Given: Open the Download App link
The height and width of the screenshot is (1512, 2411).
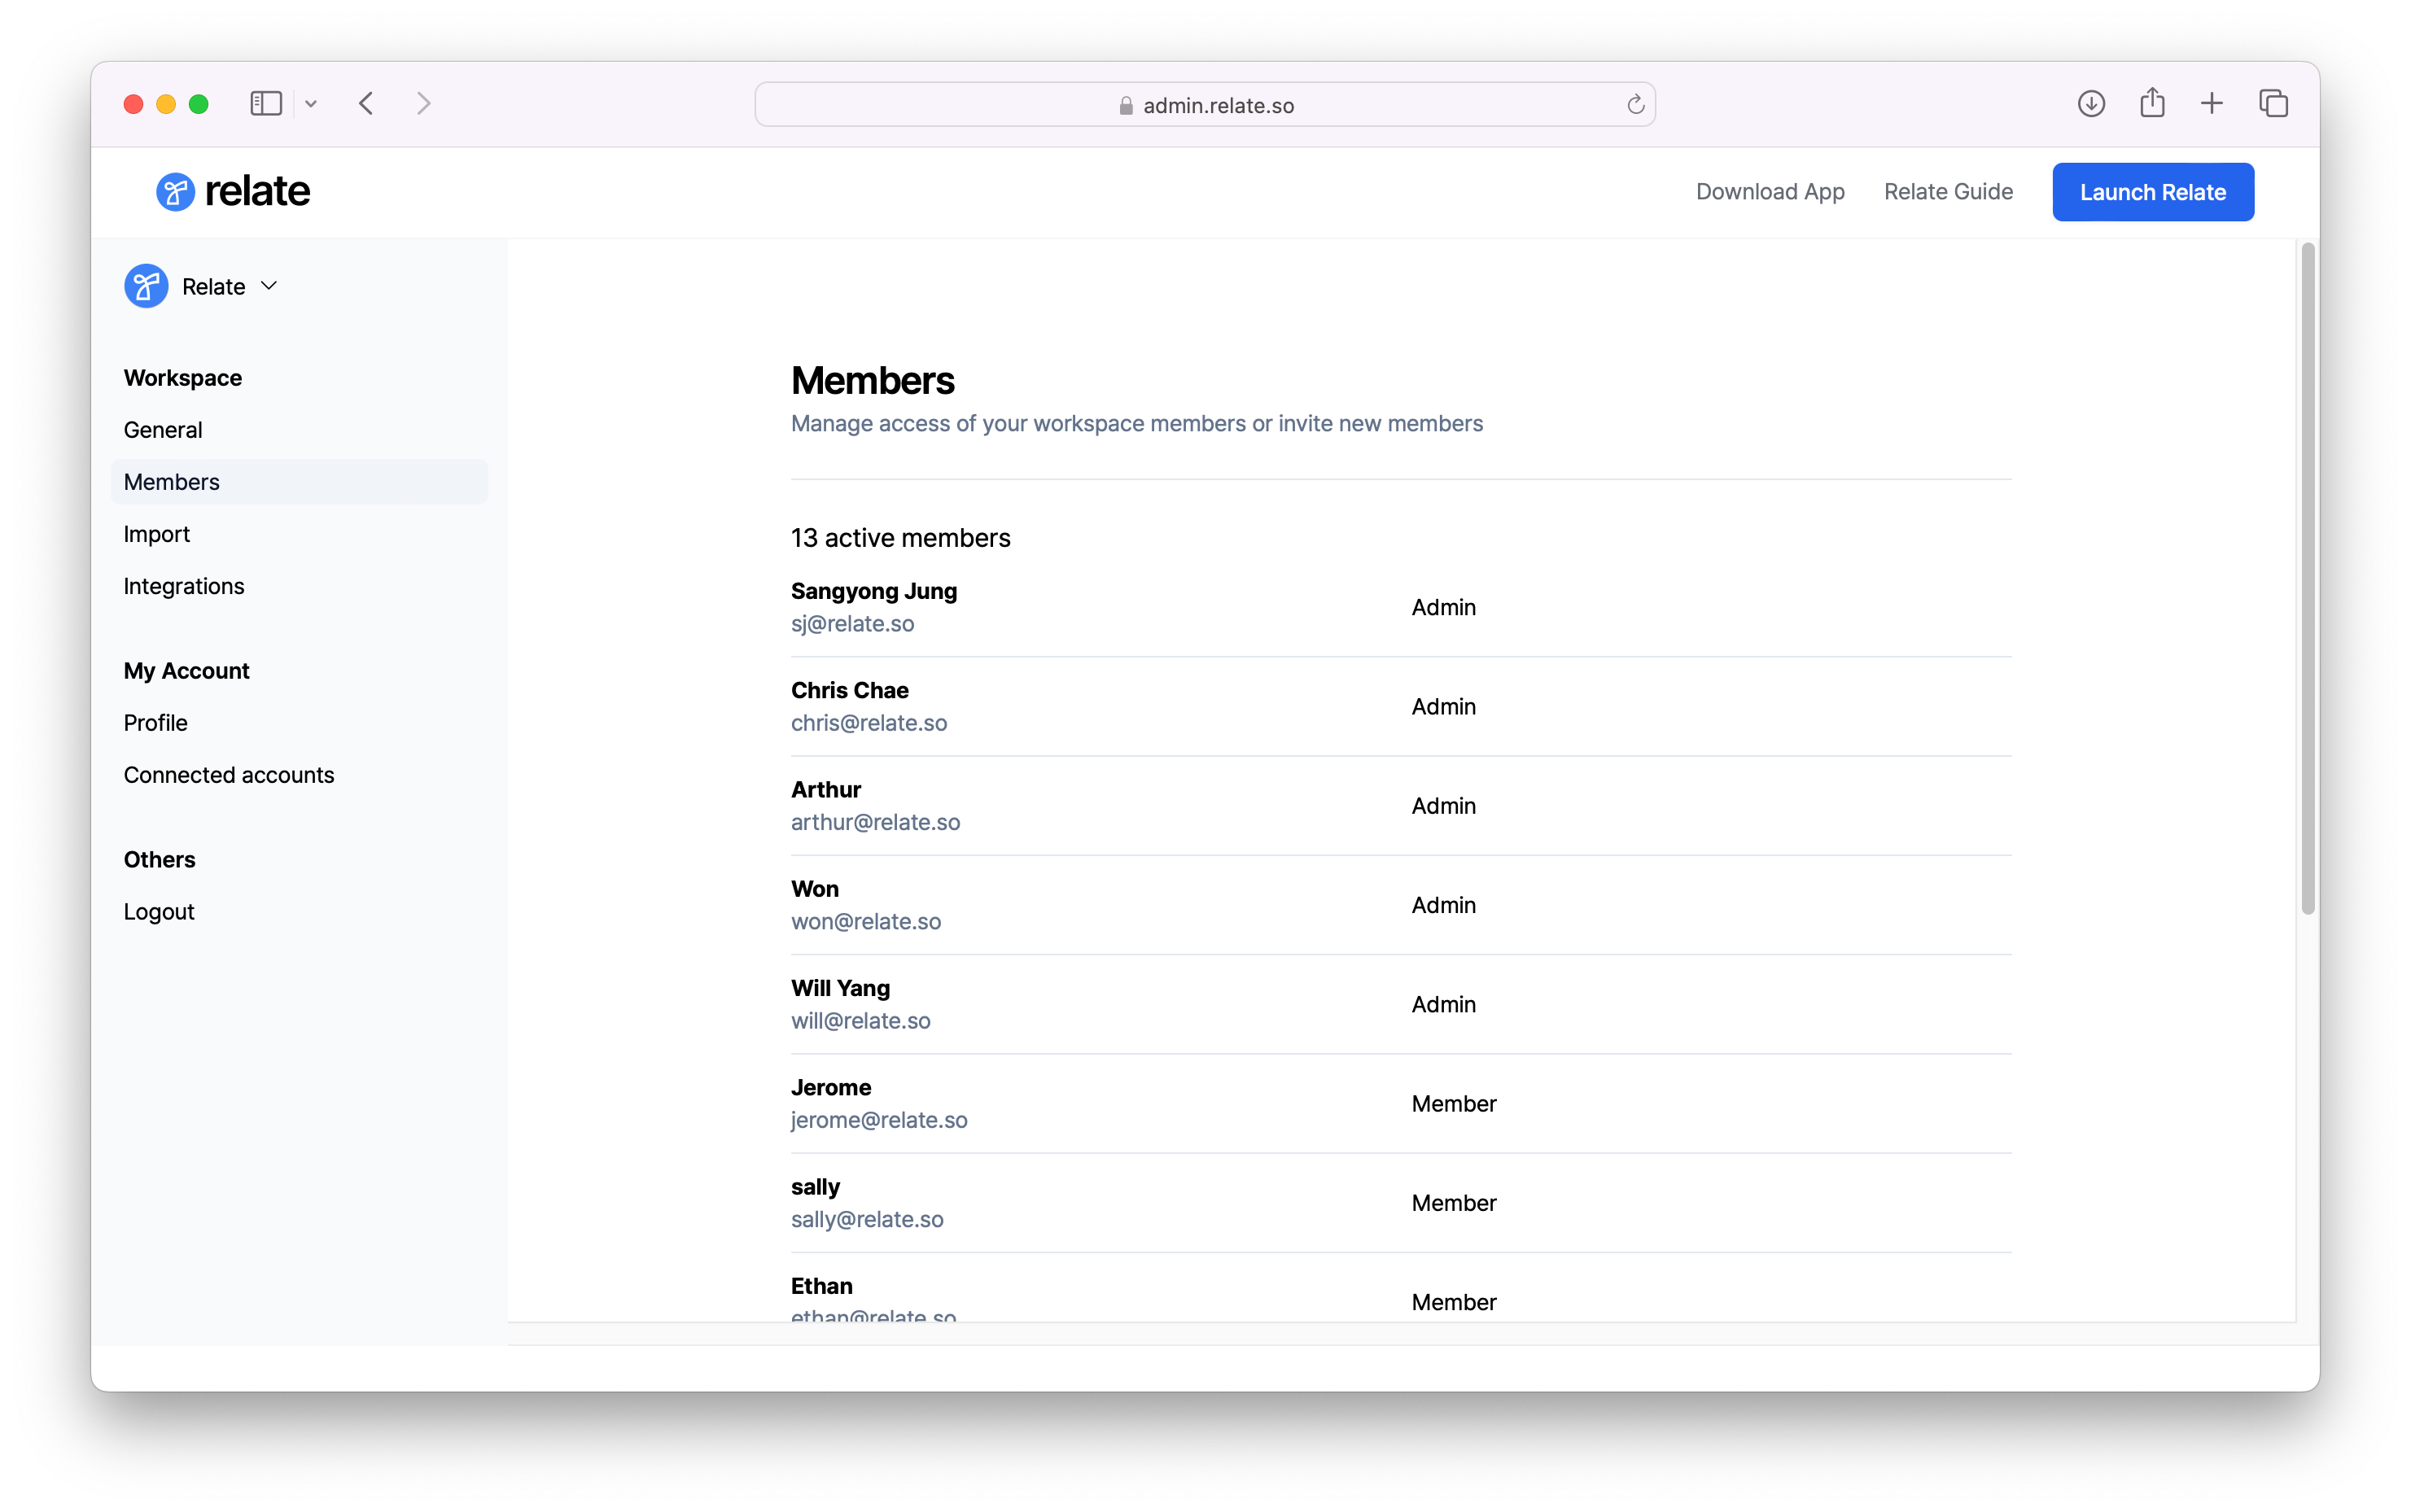Looking at the screenshot, I should pos(1770,192).
